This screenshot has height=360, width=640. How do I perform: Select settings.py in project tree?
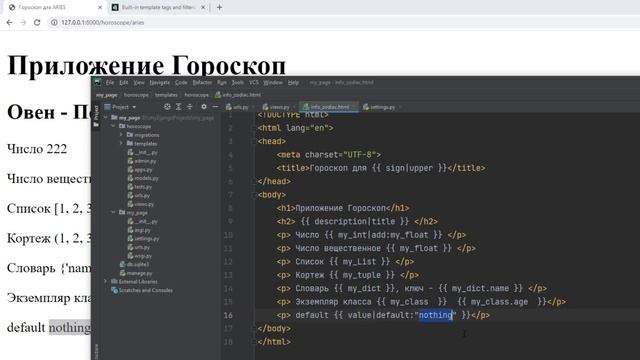(x=143, y=238)
